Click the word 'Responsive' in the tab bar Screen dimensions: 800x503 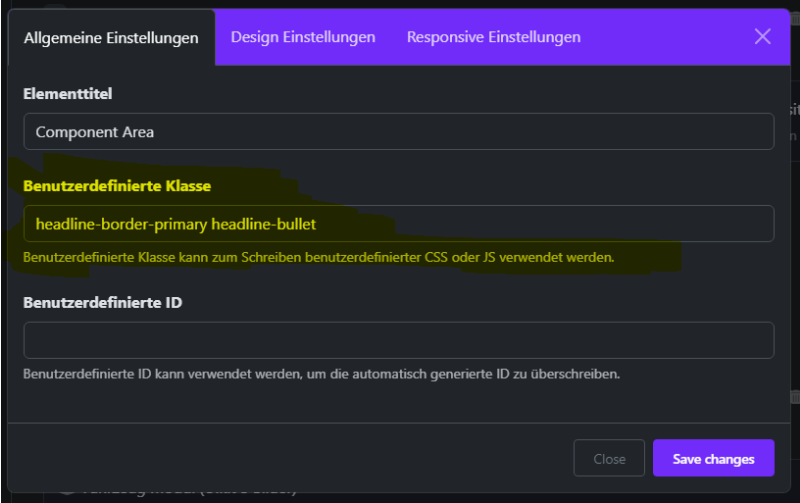[445, 37]
